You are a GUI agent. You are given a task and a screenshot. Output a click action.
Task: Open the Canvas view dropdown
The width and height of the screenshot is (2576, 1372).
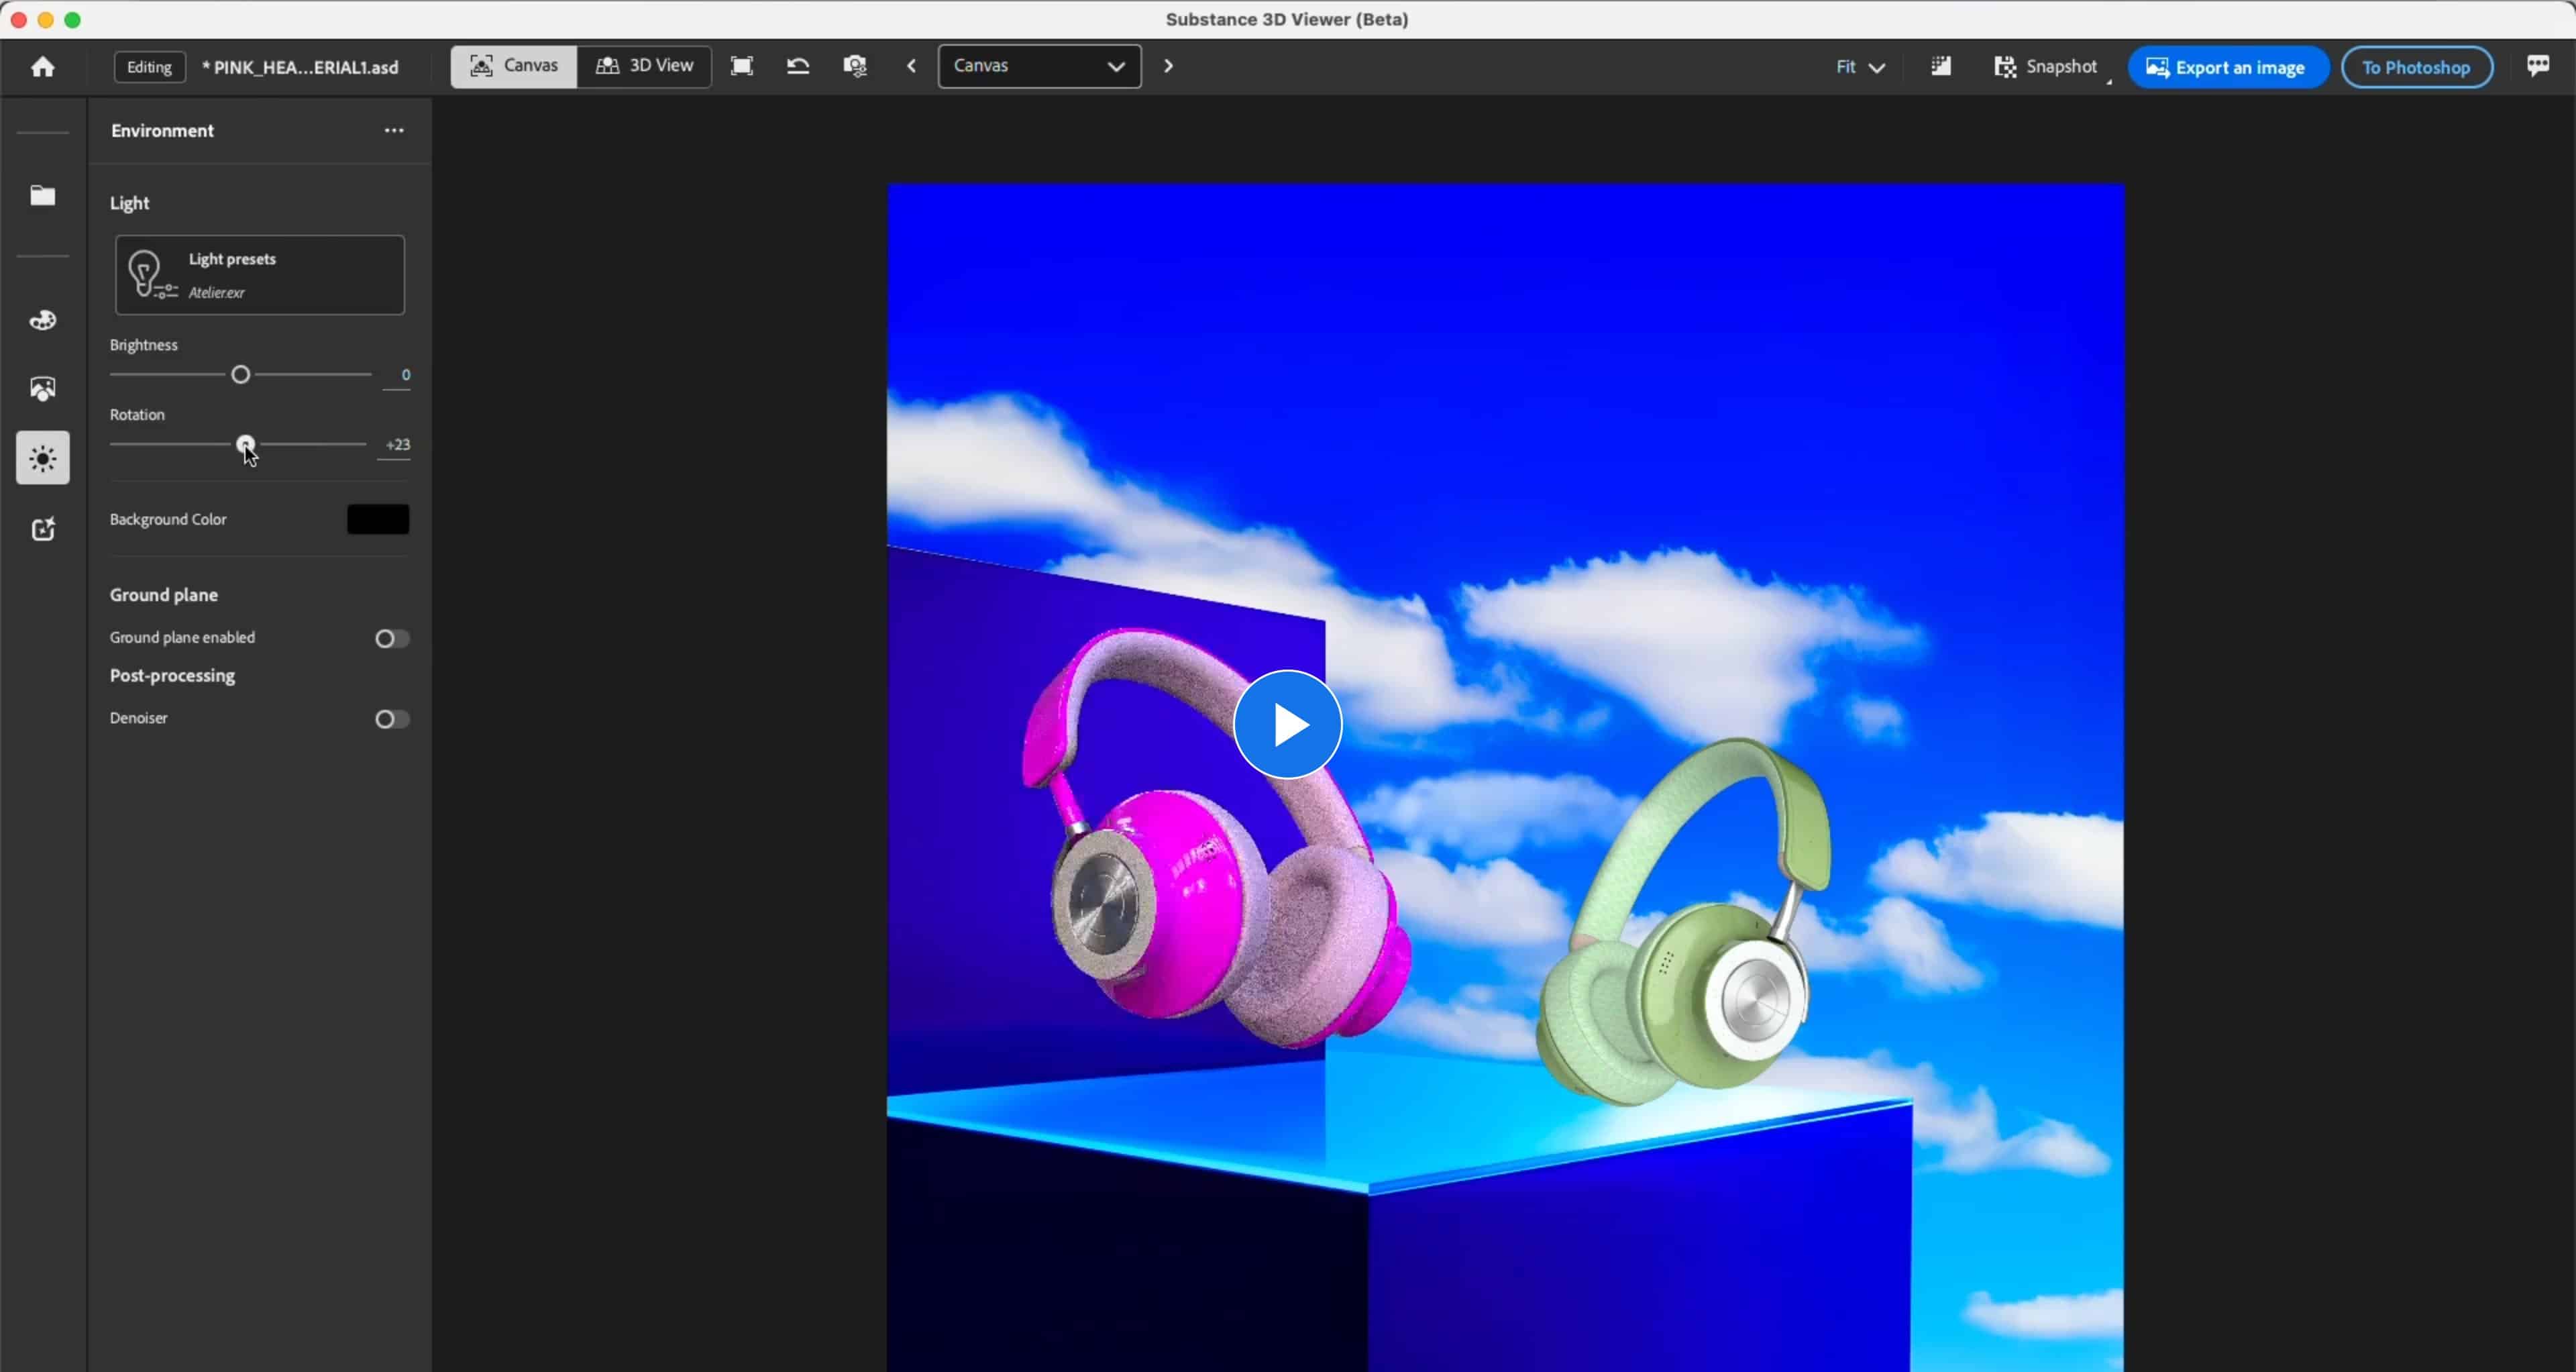(1040, 66)
